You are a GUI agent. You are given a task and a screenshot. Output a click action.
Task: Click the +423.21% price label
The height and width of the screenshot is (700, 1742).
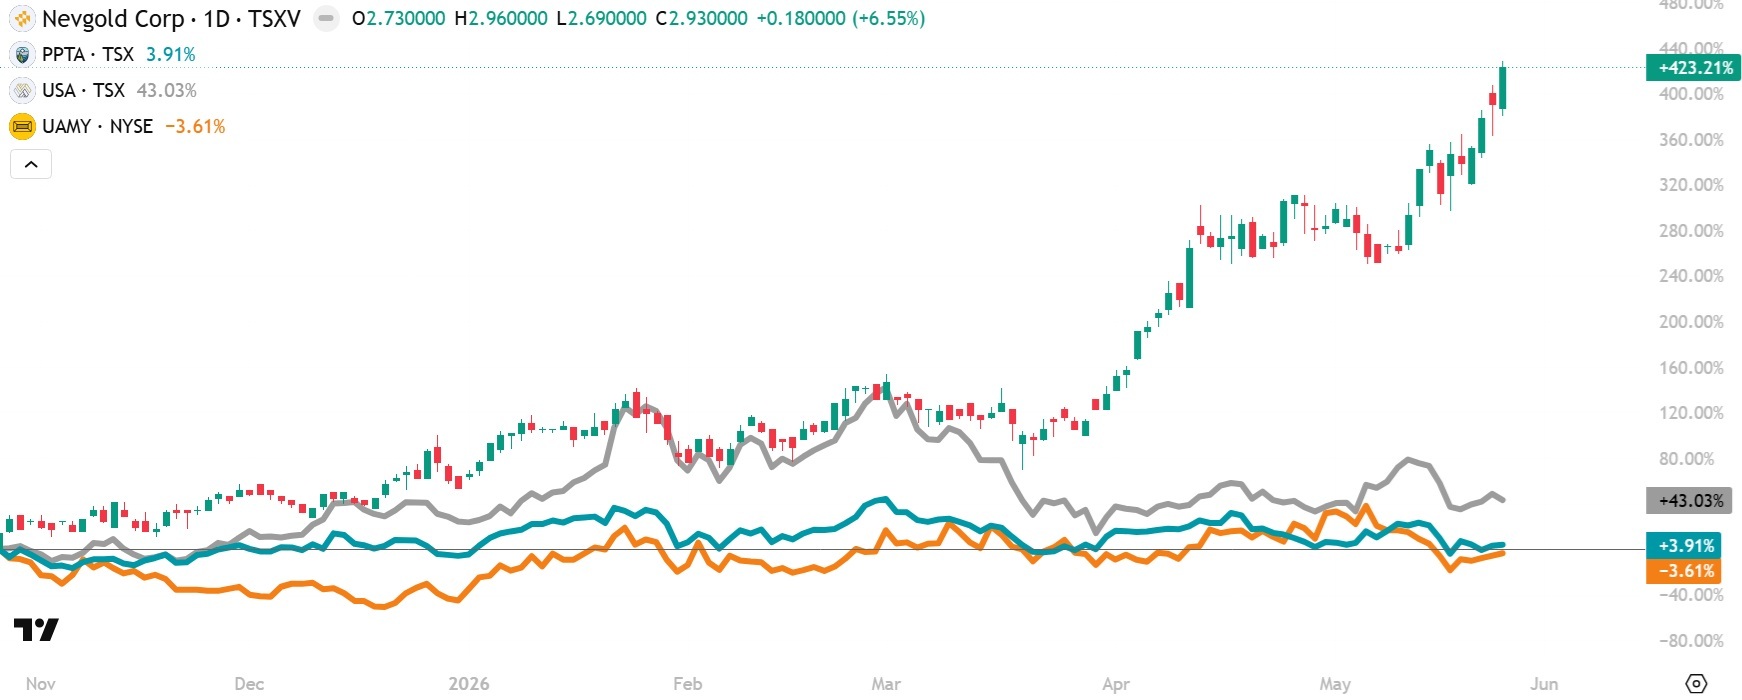(1695, 68)
